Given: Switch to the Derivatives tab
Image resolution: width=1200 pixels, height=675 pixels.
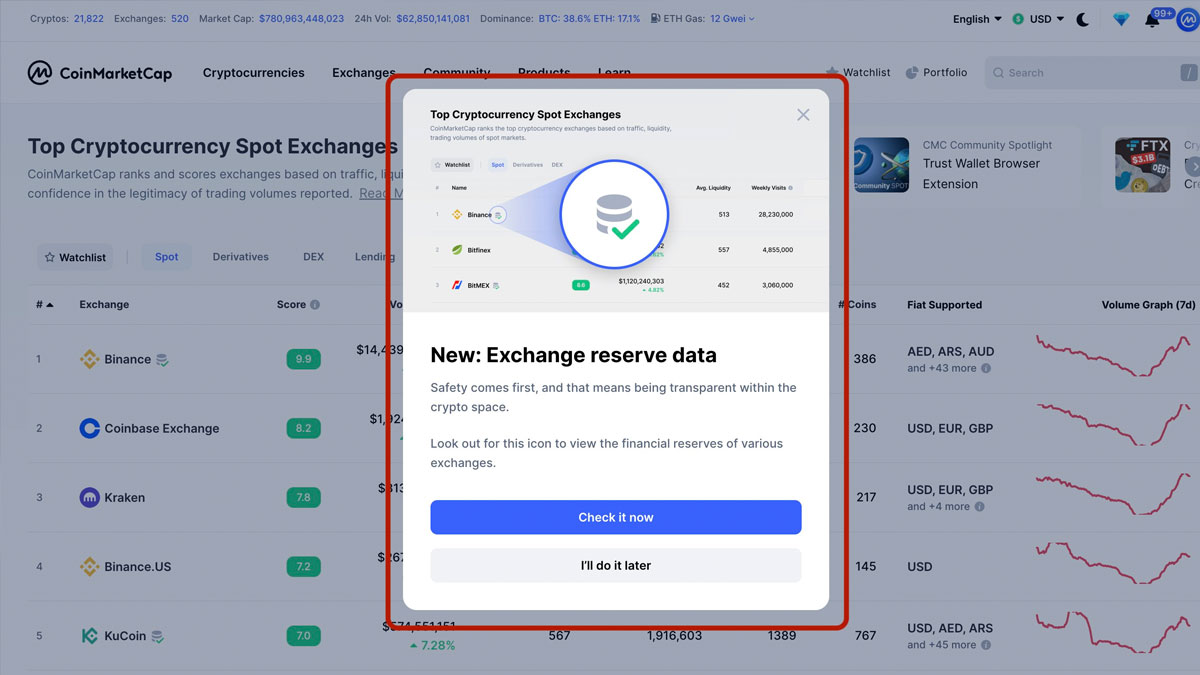Looking at the screenshot, I should 240,257.
